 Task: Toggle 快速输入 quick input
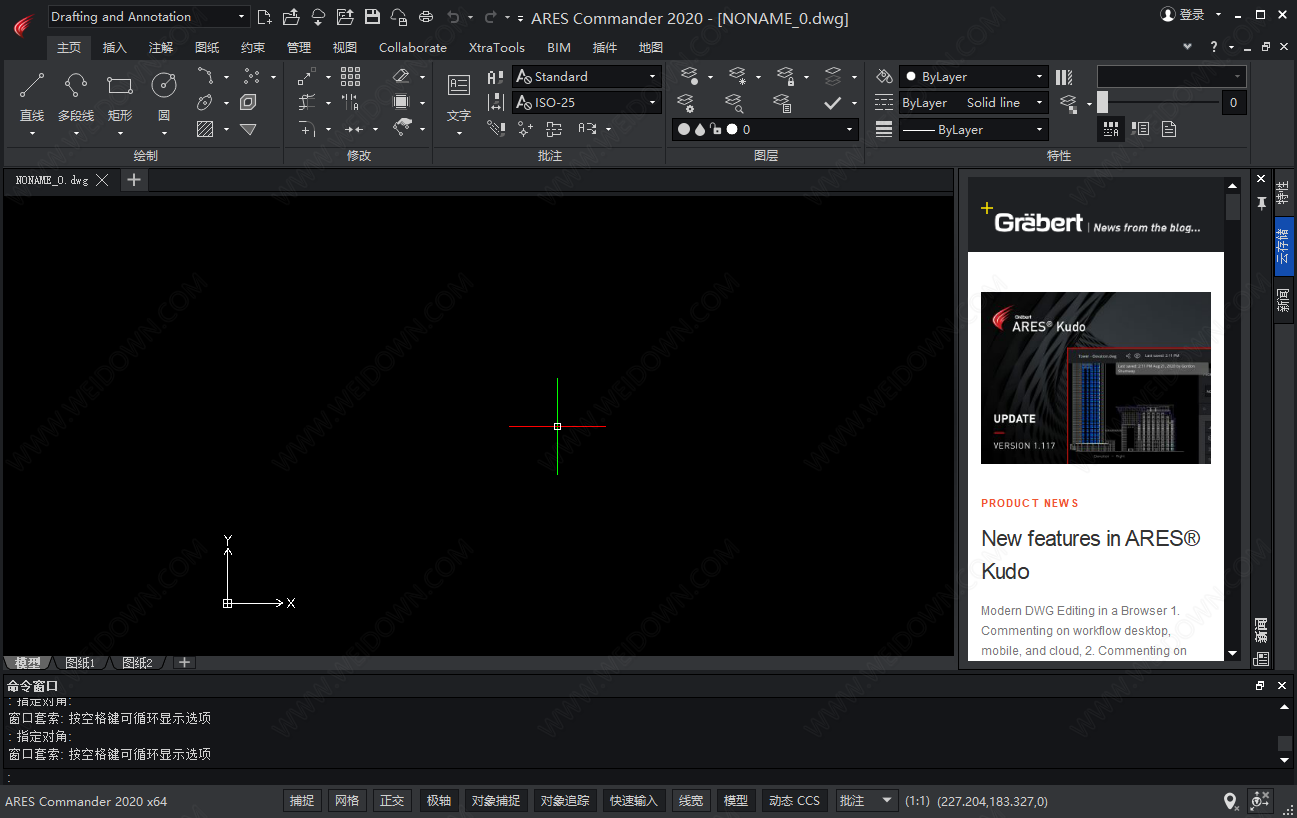tap(634, 801)
